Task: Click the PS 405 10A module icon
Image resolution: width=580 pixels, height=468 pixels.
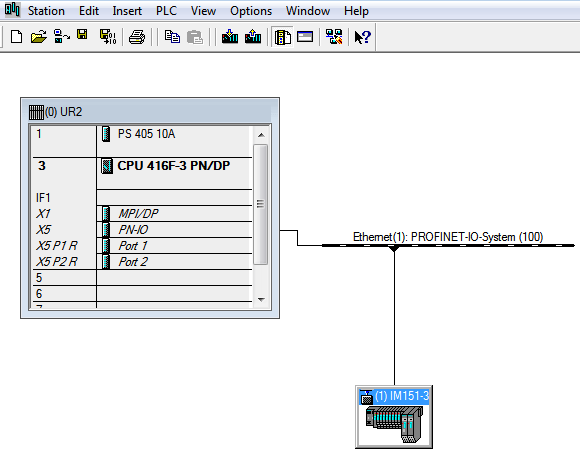Action: point(106,134)
